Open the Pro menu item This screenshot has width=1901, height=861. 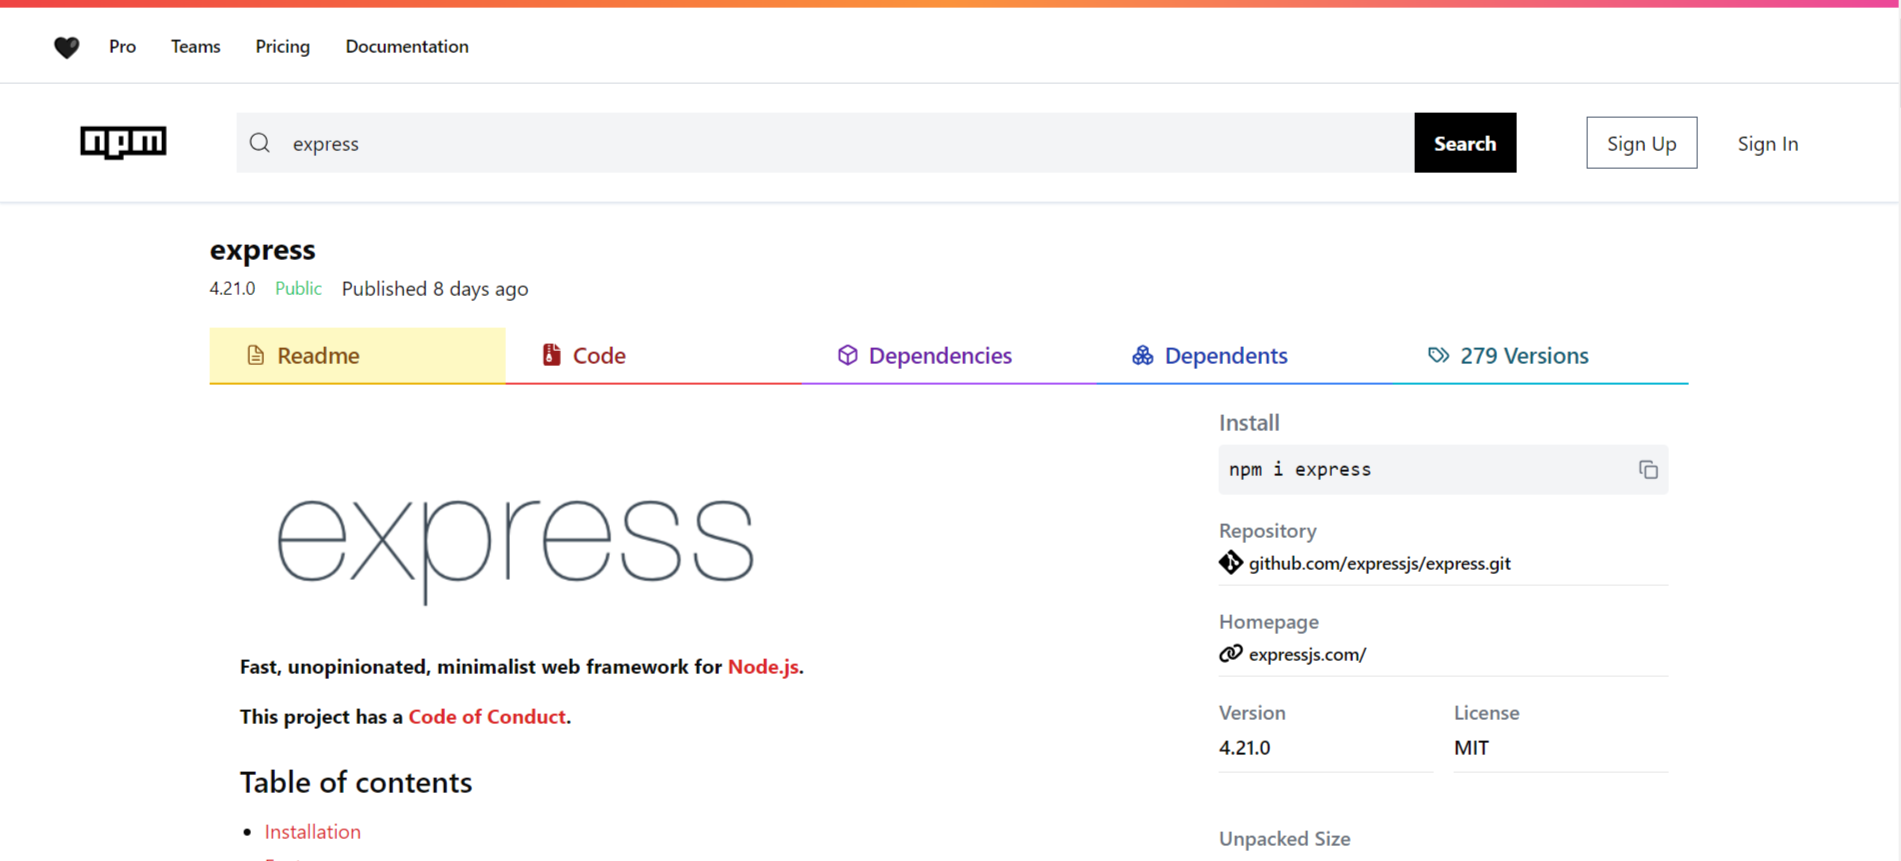tap(122, 46)
